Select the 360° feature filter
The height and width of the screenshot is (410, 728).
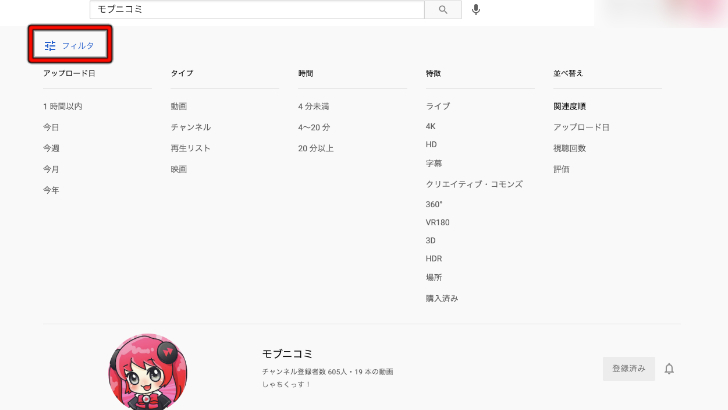(x=434, y=204)
